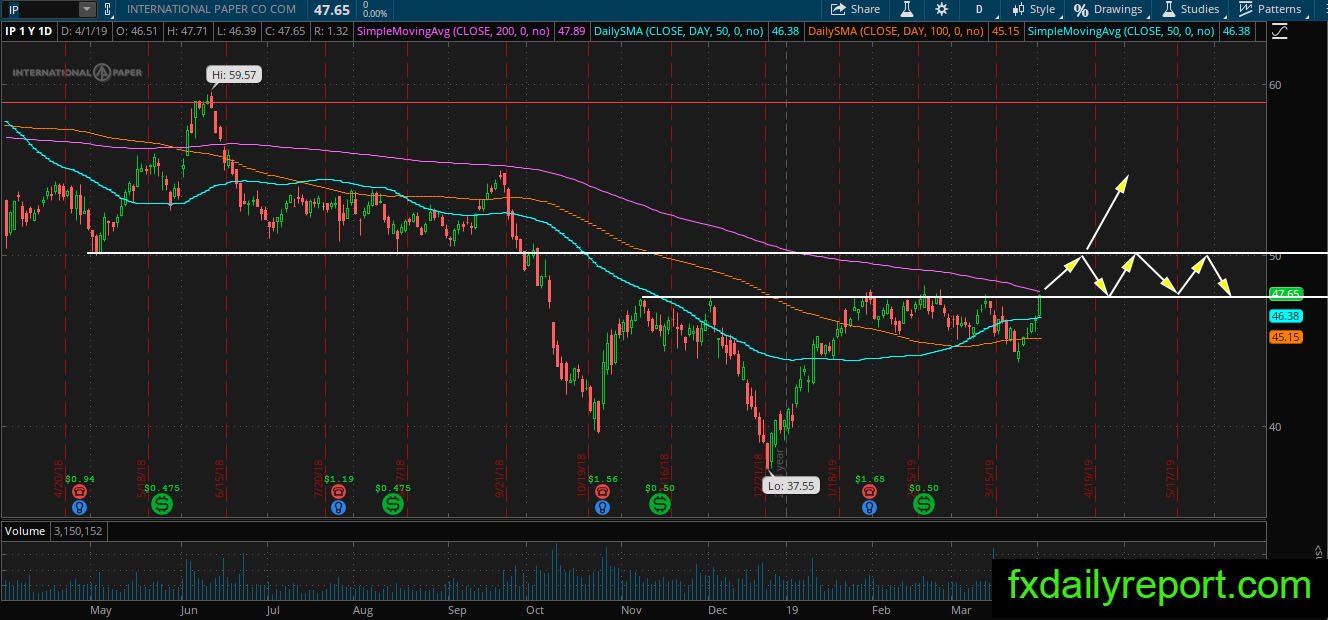
Task: Click the orange 45.15 price axis label
Action: coord(1284,338)
